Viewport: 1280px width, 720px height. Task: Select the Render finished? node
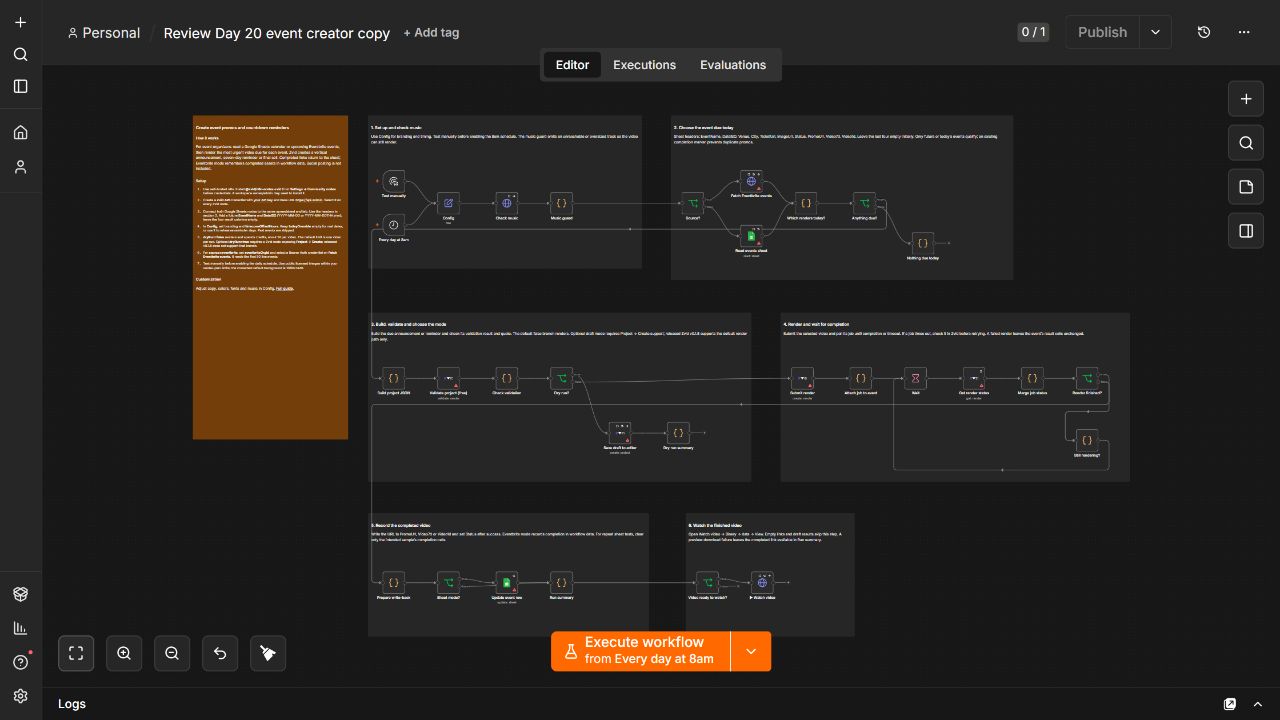click(x=1086, y=379)
